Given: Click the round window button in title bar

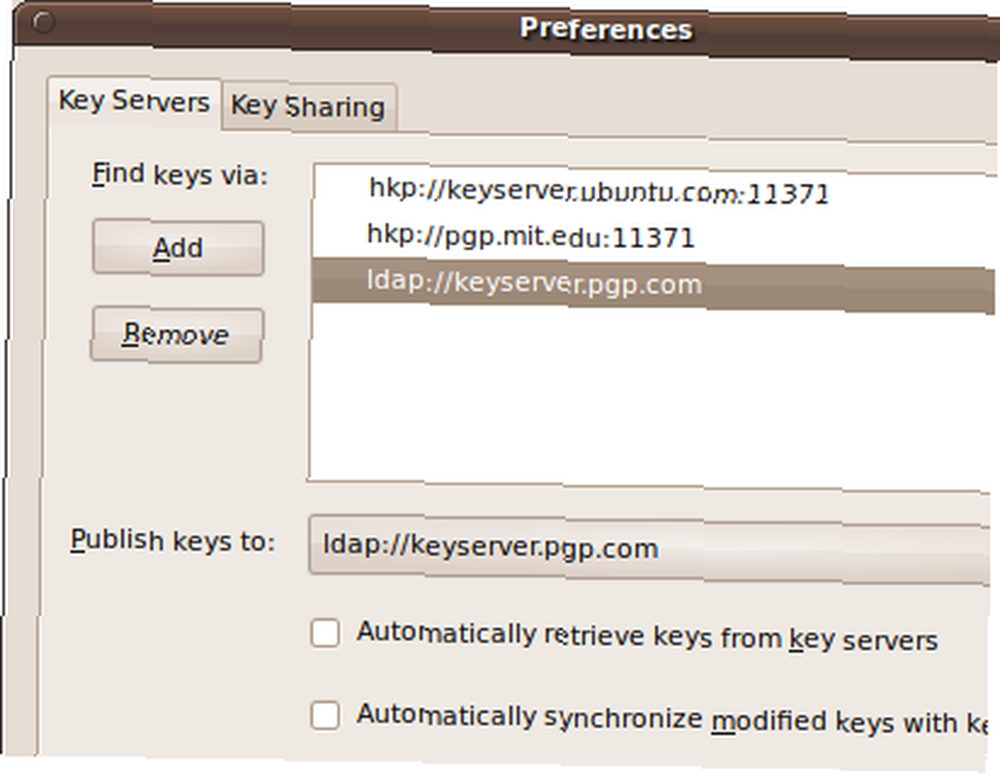Looking at the screenshot, I should coord(43,22).
